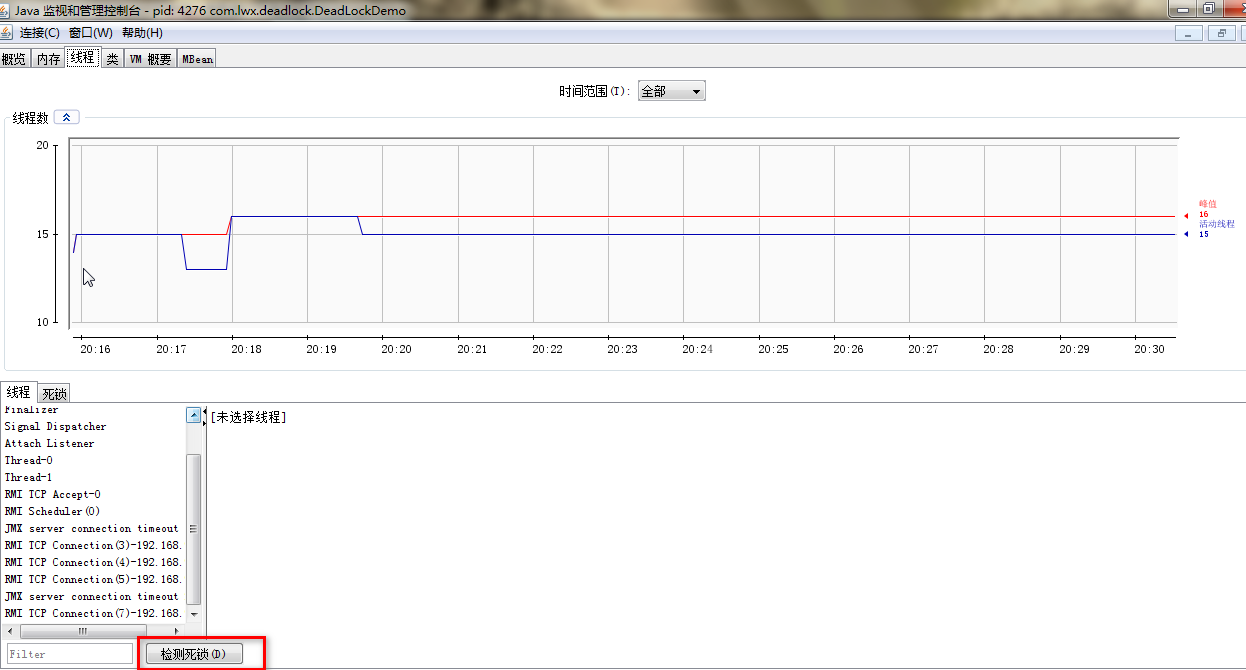
Task: Open the 类 tab
Action: click(x=112, y=57)
